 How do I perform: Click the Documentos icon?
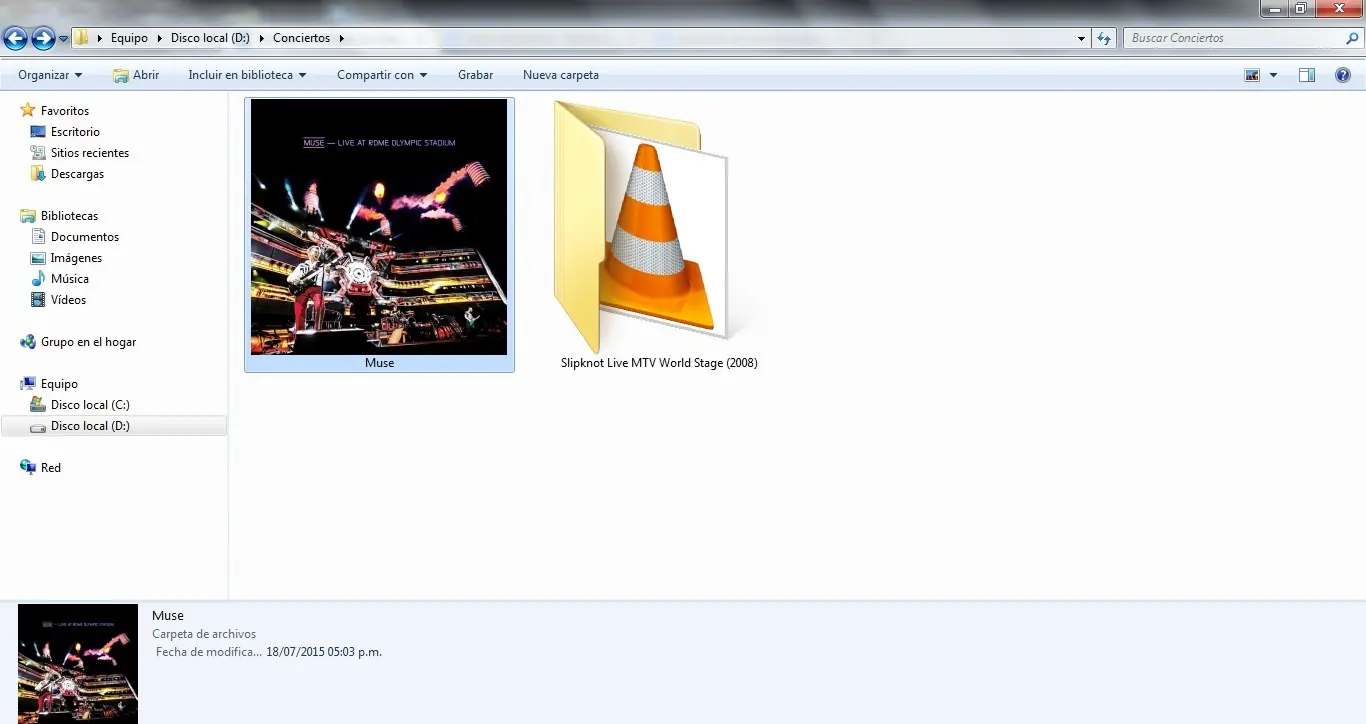pos(38,236)
